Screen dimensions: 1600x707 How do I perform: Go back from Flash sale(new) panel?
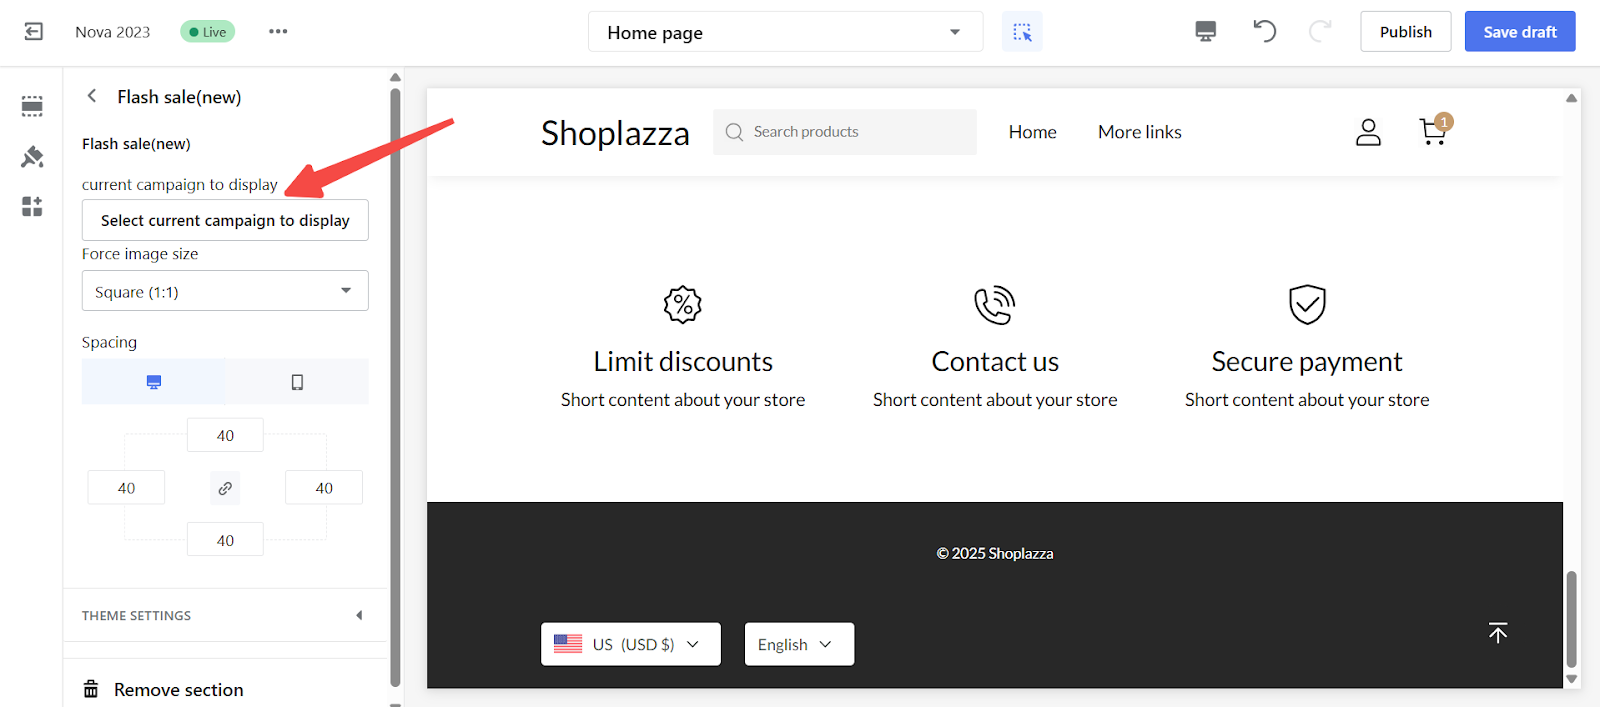(x=92, y=96)
